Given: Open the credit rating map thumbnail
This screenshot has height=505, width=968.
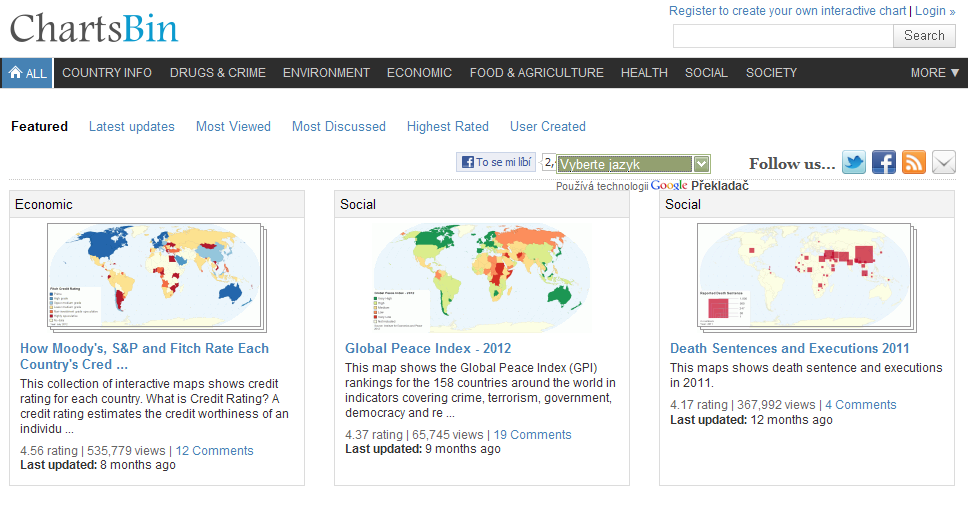Looking at the screenshot, I should pyautogui.click(x=157, y=277).
